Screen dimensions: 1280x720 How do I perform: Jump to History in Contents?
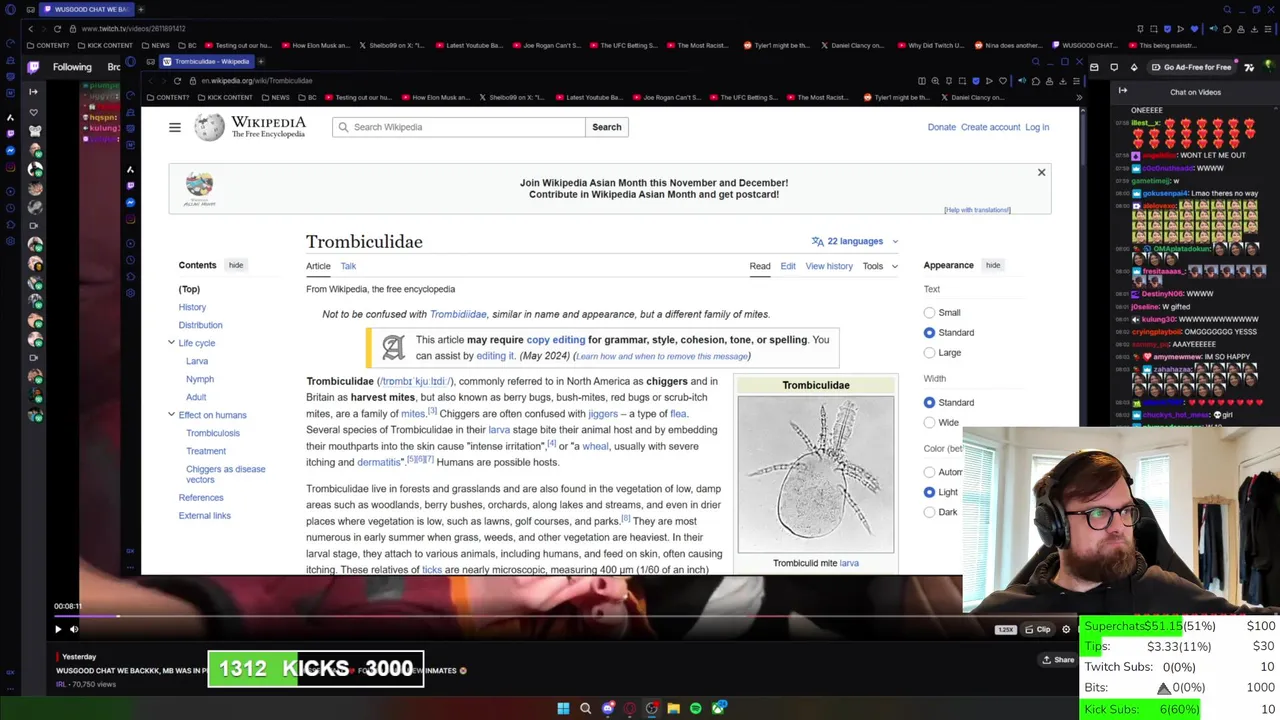pyautogui.click(x=192, y=307)
